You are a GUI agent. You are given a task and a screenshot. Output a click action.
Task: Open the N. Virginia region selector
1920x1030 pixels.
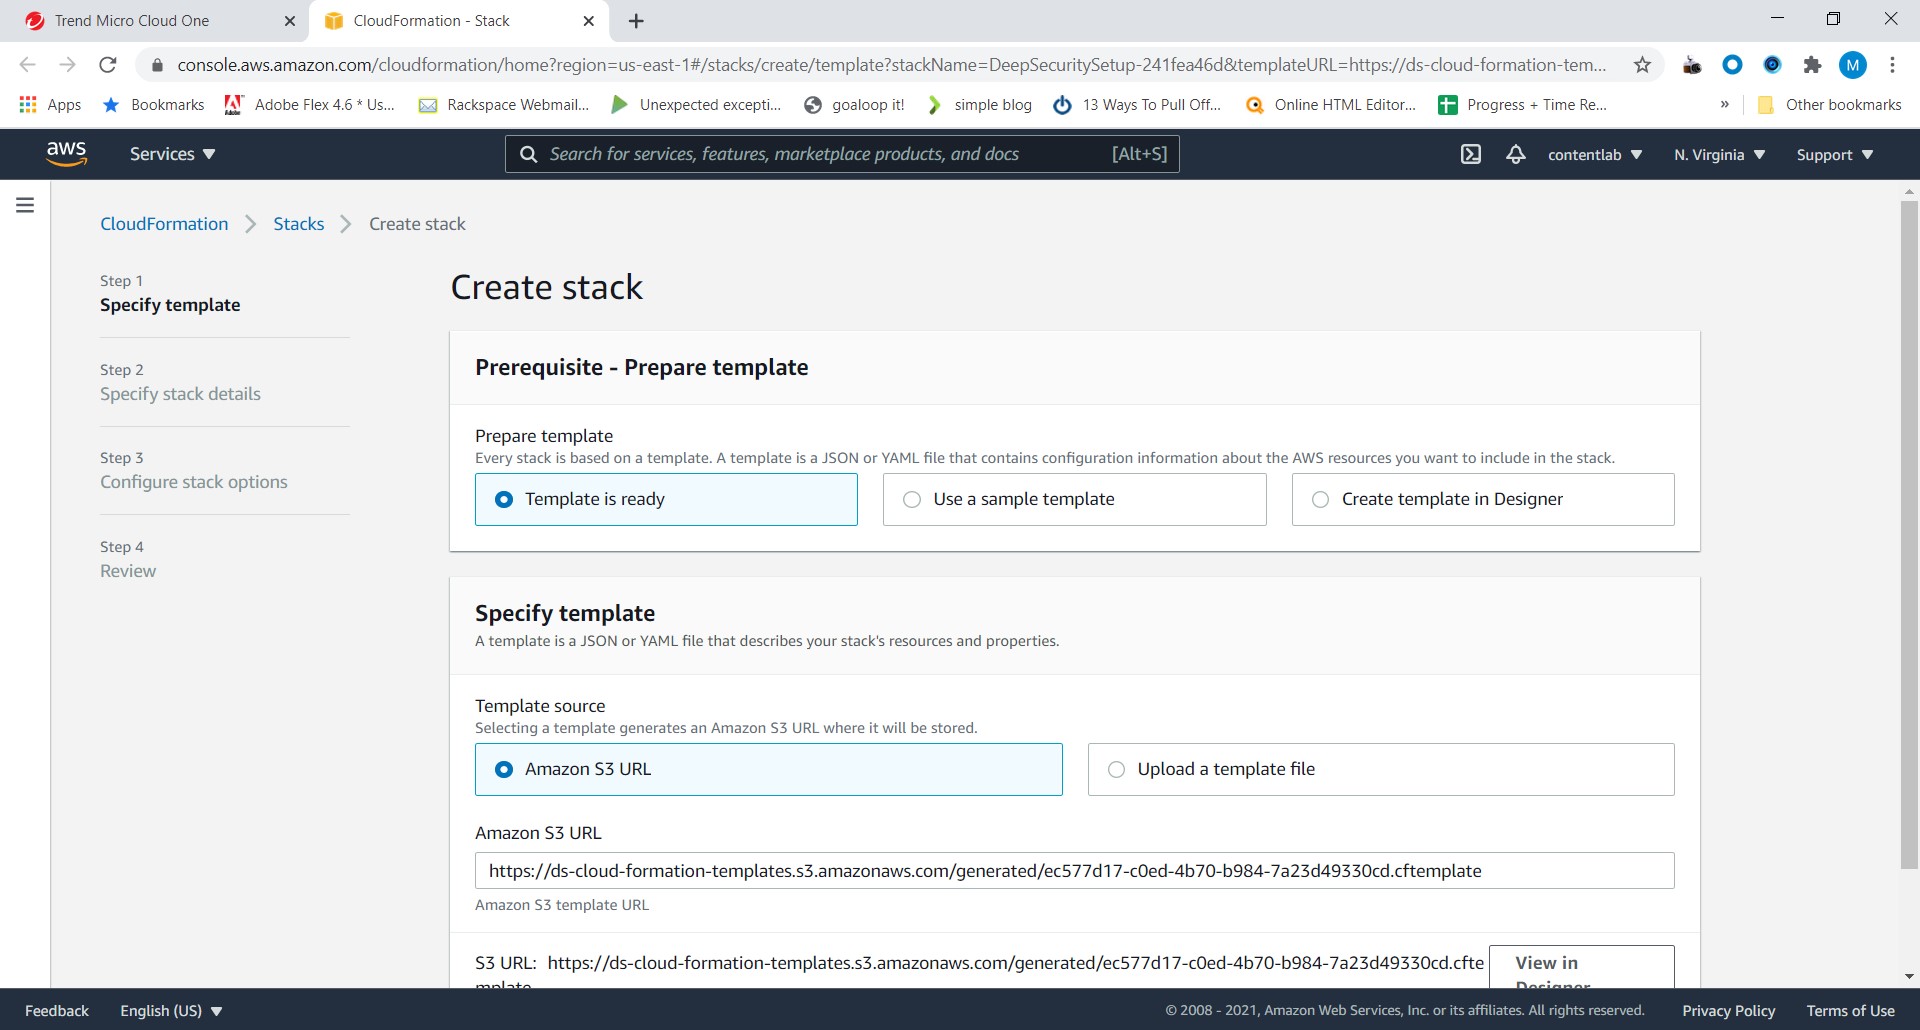[x=1719, y=155]
